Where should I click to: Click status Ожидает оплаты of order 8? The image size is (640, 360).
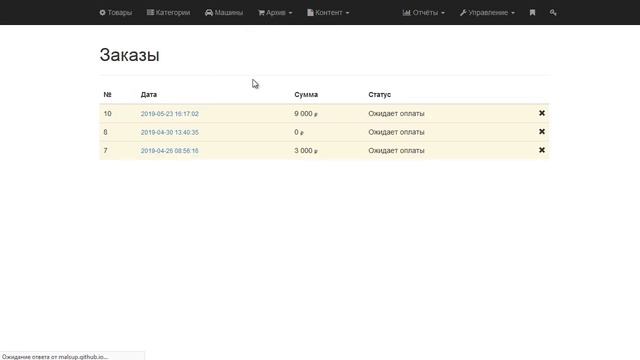click(396, 132)
